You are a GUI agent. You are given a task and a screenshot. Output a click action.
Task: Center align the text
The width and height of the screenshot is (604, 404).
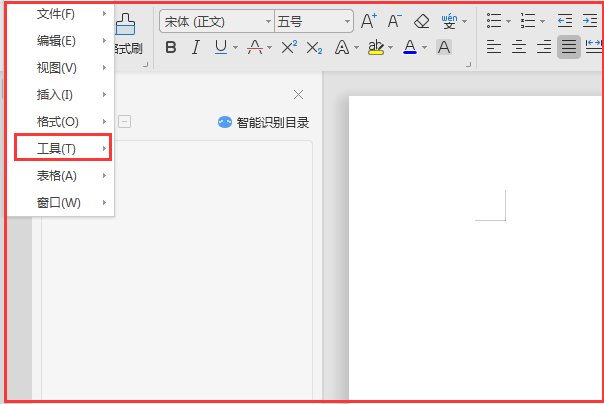tap(519, 47)
